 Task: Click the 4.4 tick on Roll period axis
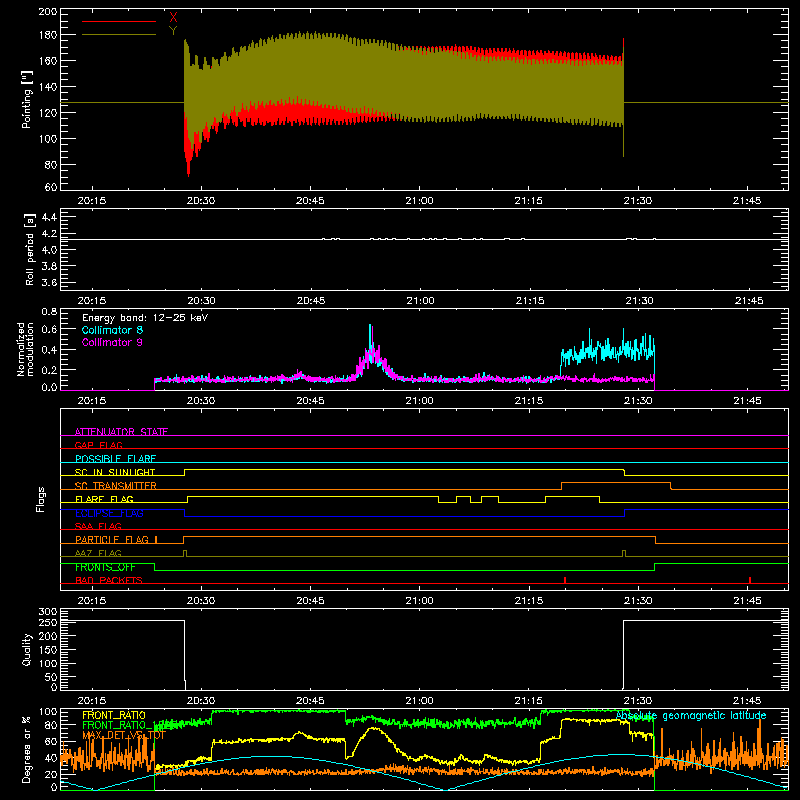coord(49,217)
